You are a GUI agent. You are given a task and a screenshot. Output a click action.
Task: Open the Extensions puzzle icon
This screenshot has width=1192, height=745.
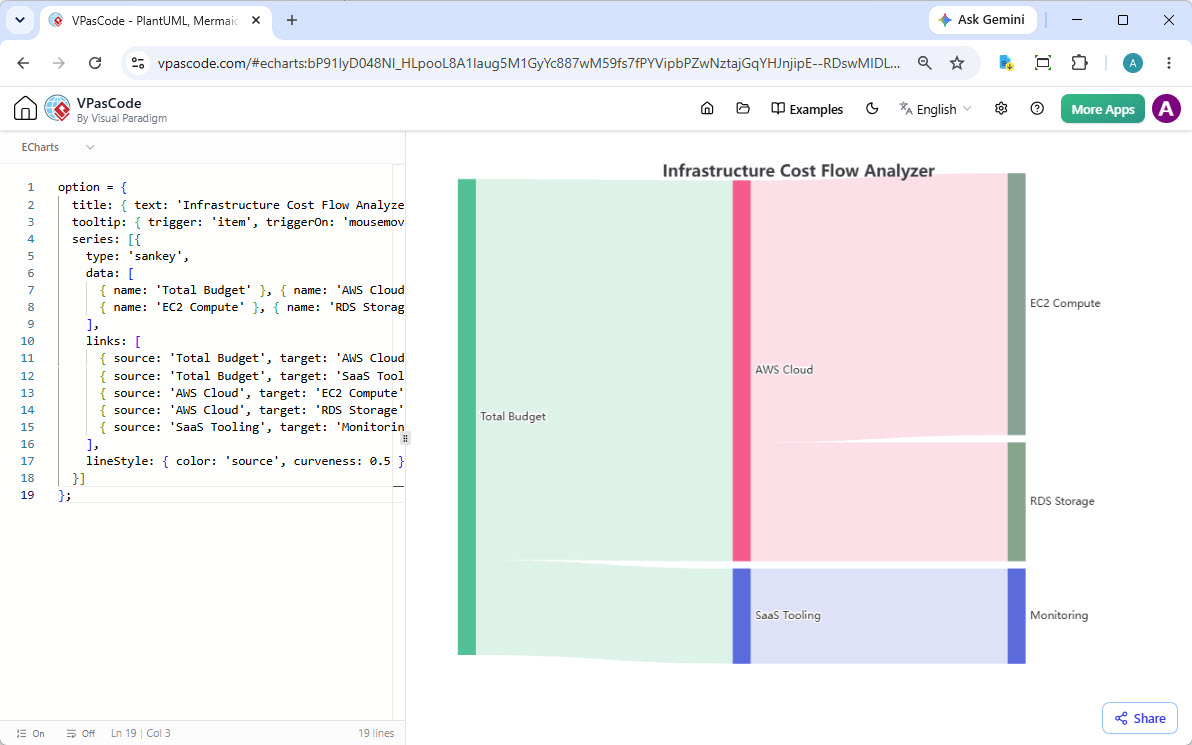(1079, 63)
